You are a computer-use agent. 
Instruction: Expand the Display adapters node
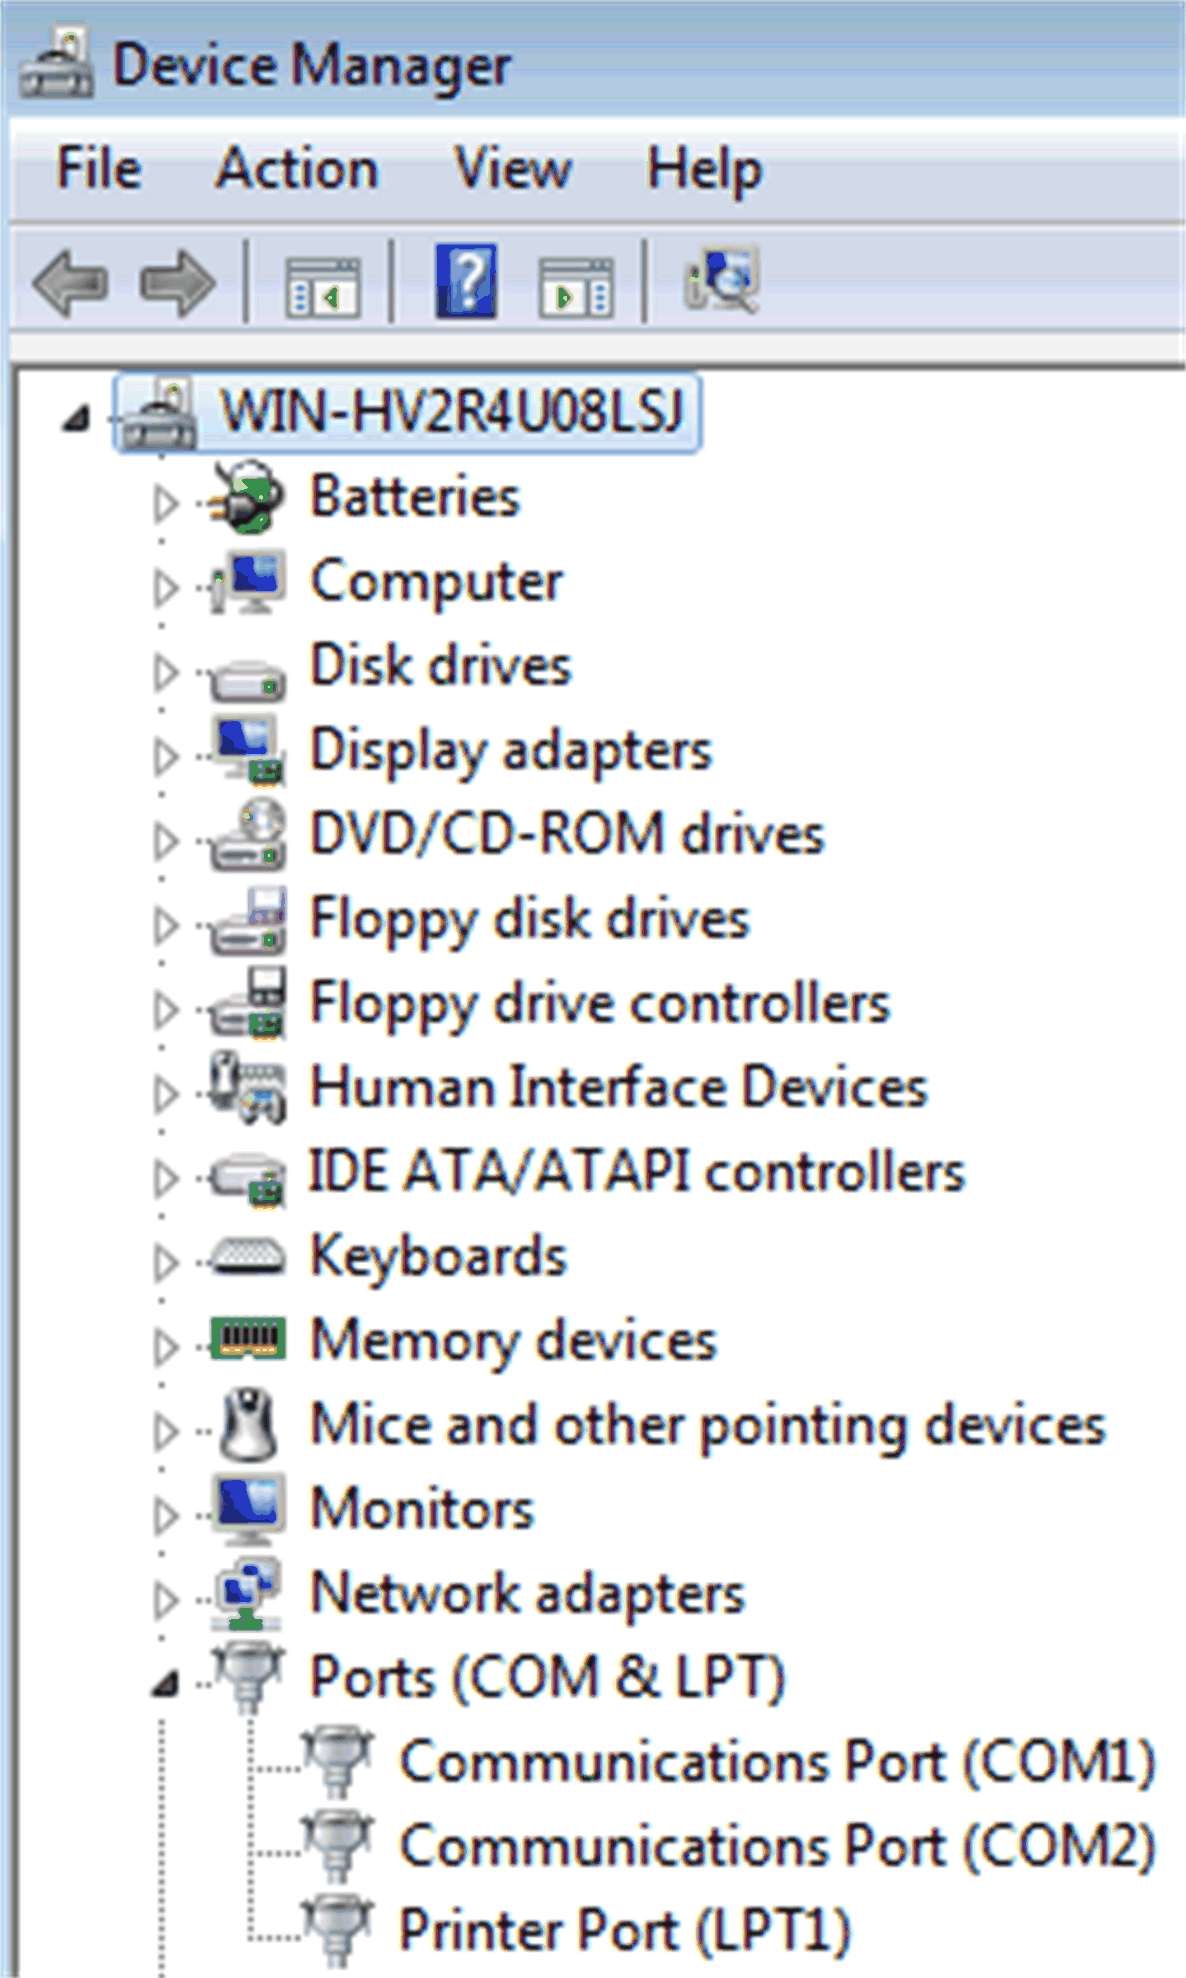(x=165, y=755)
